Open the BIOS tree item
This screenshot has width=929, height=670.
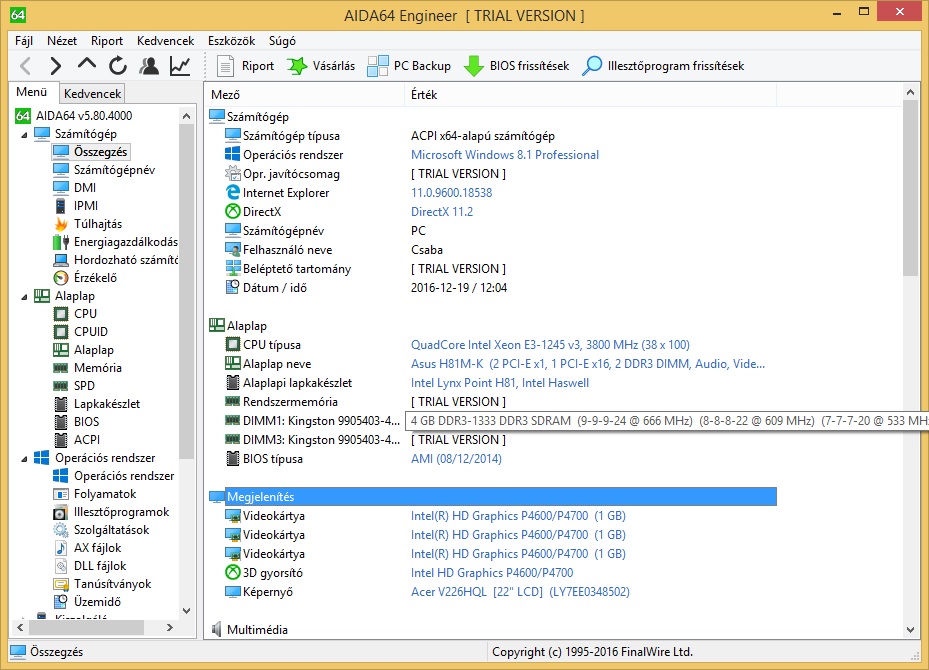coord(87,422)
